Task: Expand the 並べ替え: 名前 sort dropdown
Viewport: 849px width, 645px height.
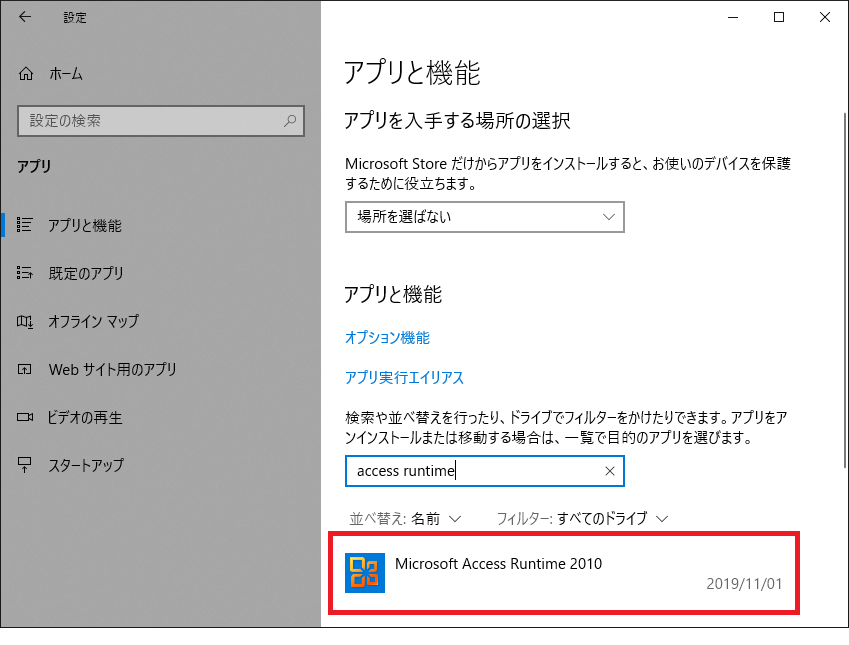Action: point(405,518)
